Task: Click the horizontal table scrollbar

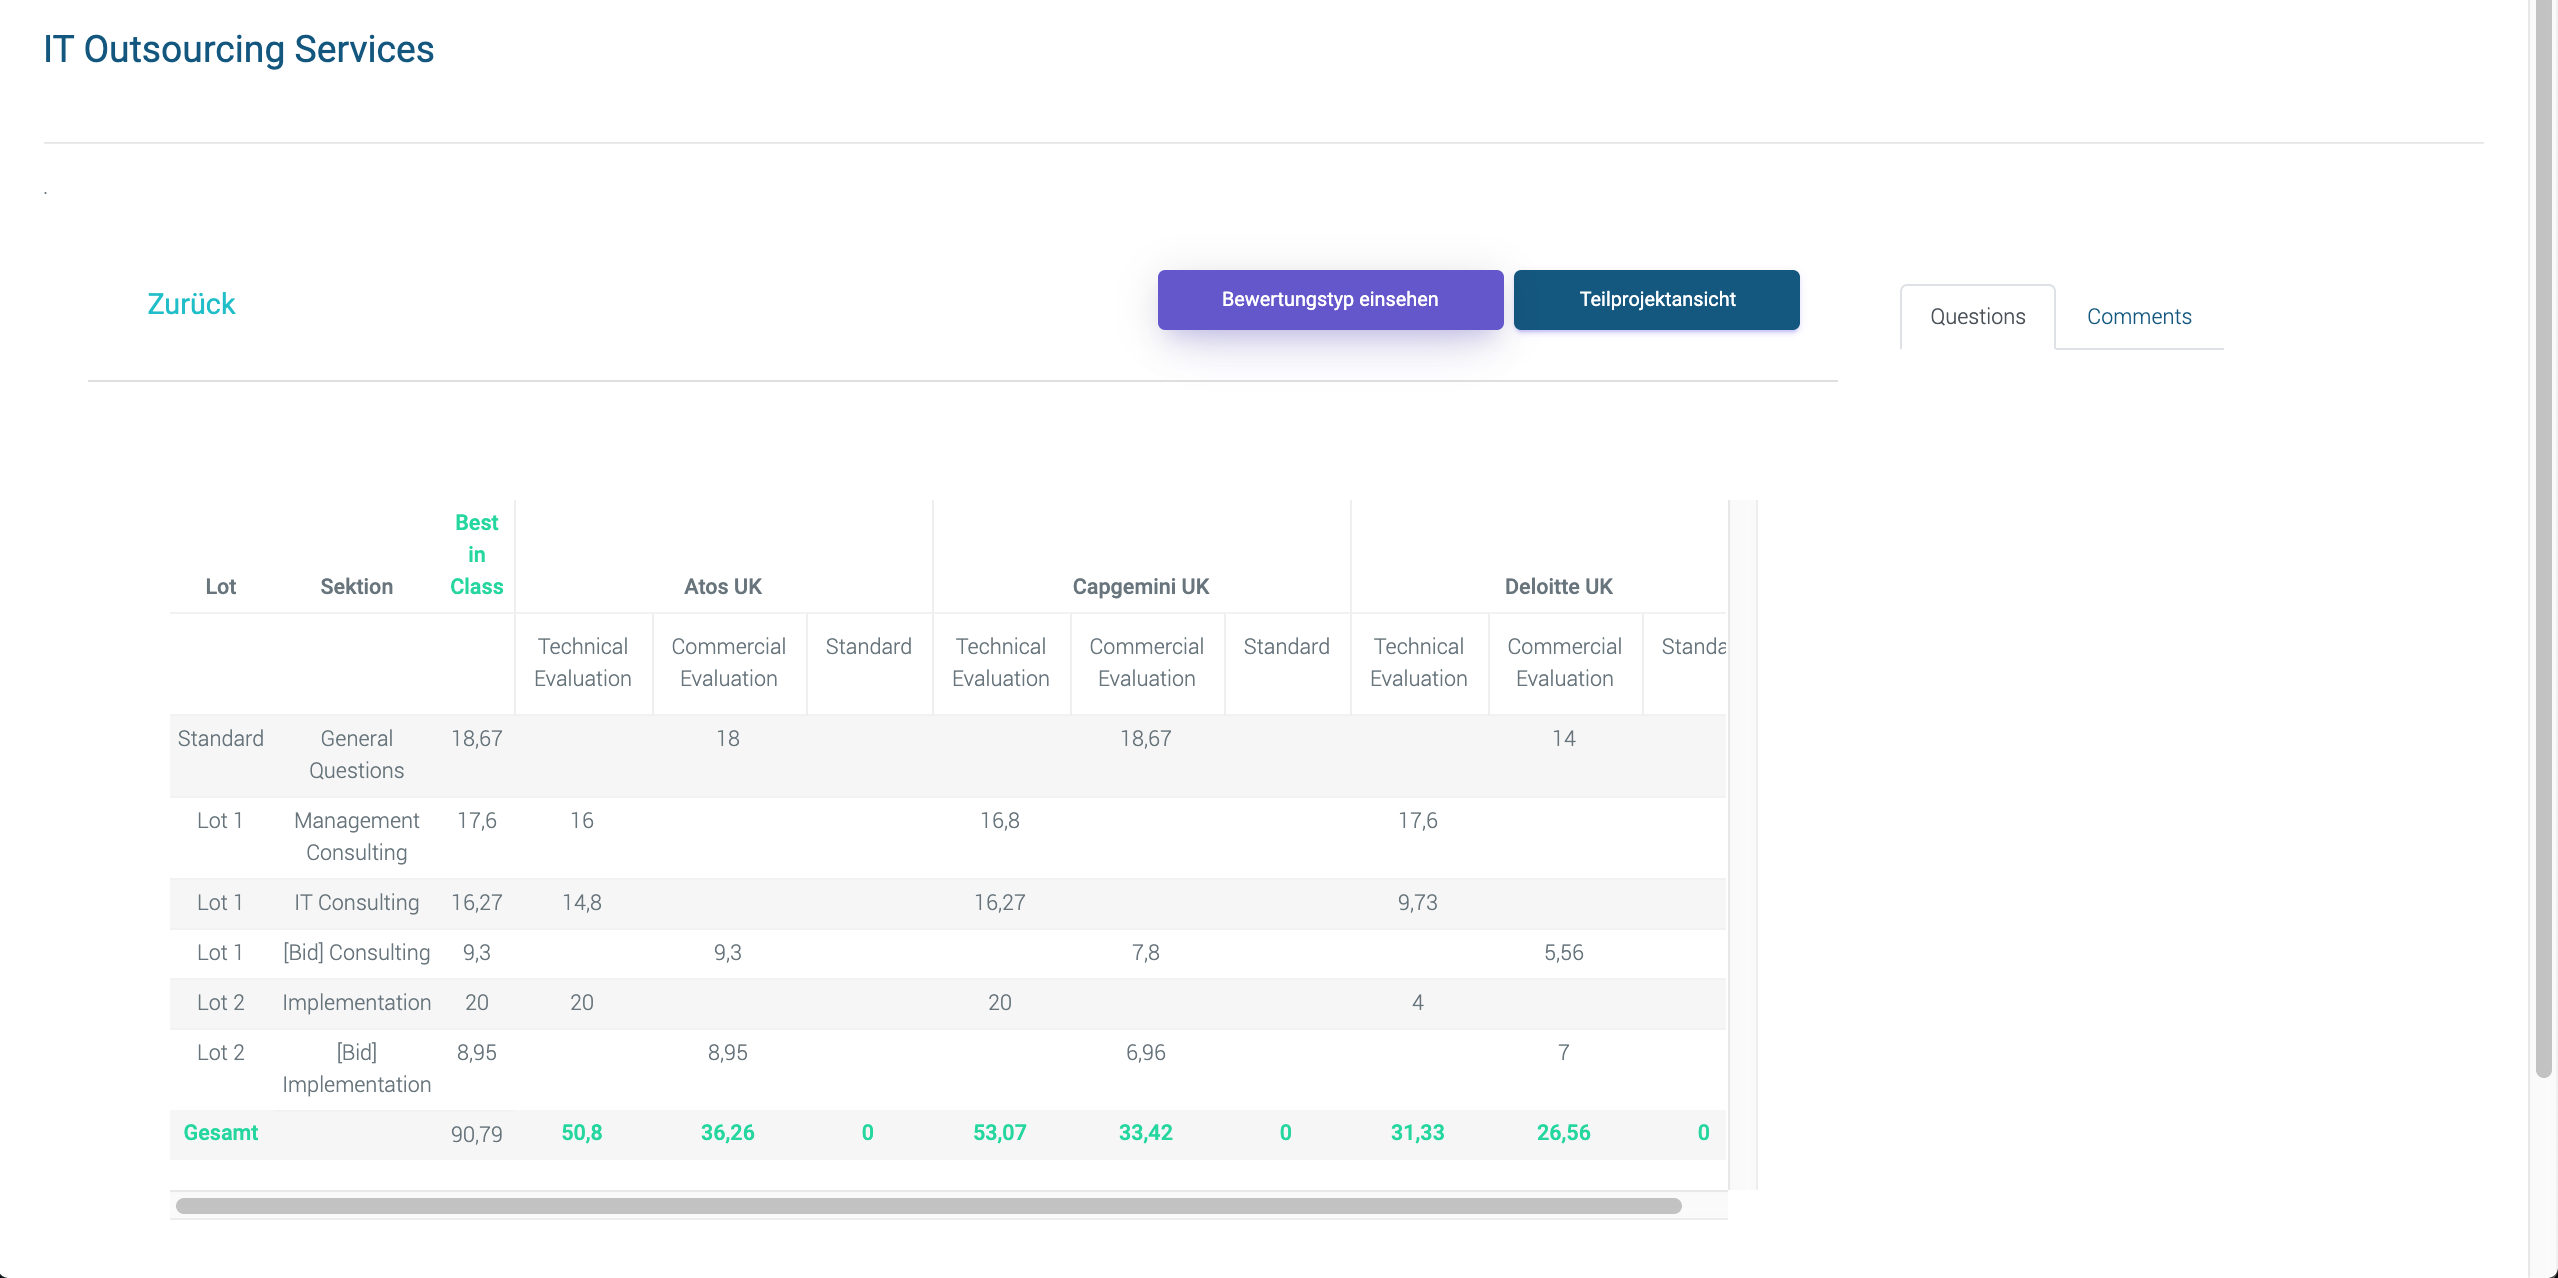Action: point(928,1206)
